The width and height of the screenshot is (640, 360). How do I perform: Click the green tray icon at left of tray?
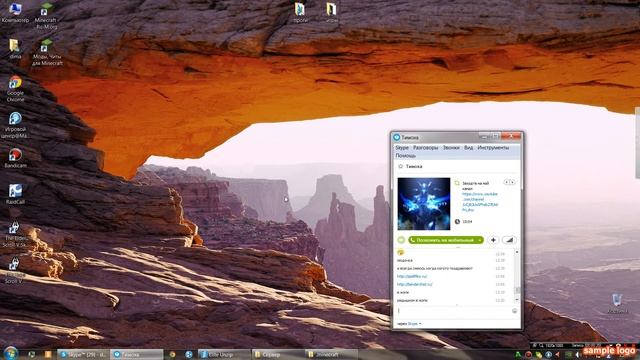[x=518, y=355]
